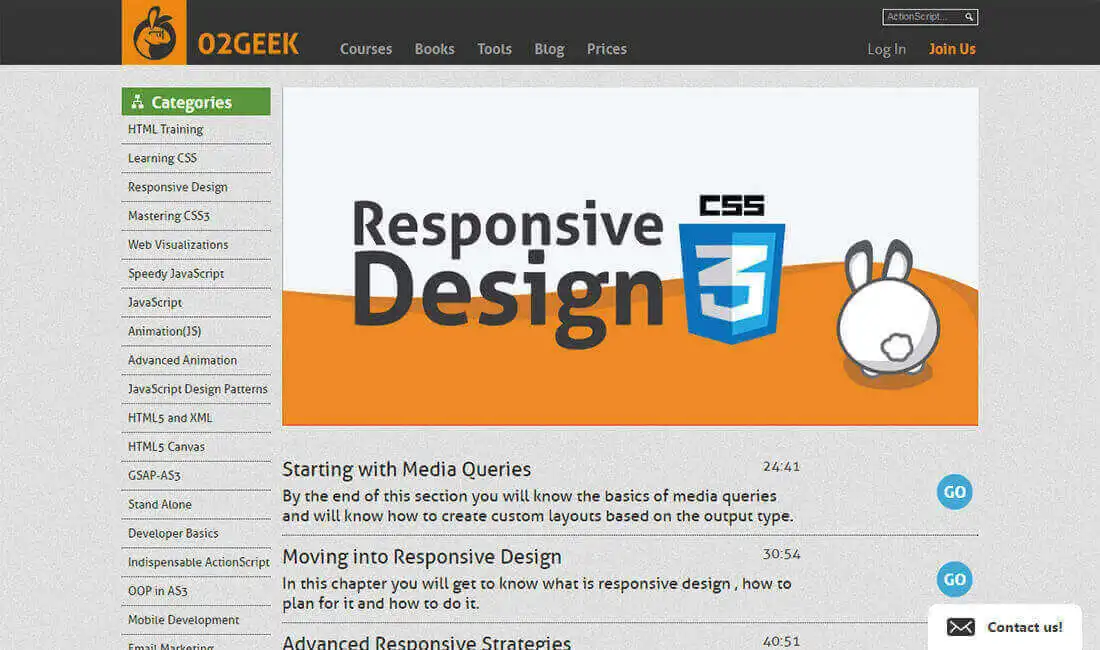Open the HTML5 Canvas category

tap(166, 447)
